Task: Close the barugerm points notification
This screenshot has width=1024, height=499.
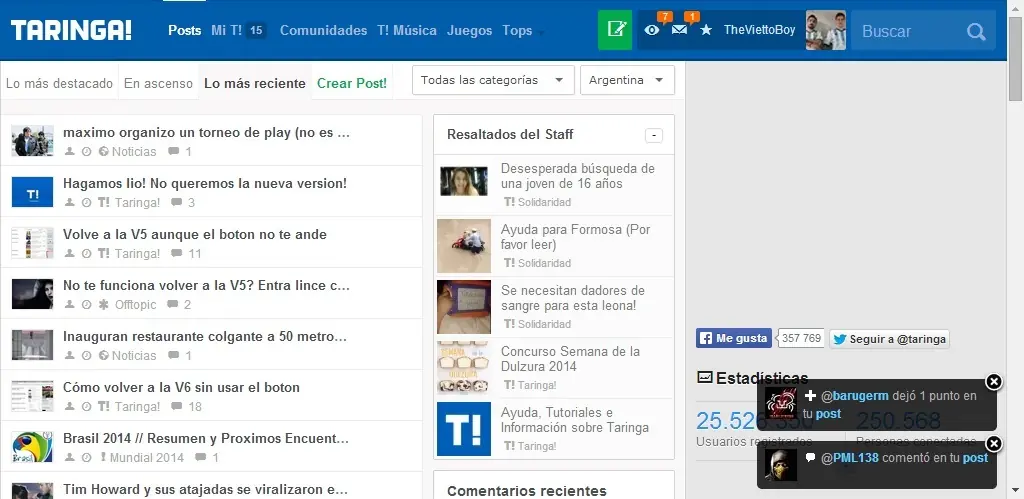Action: [993, 381]
